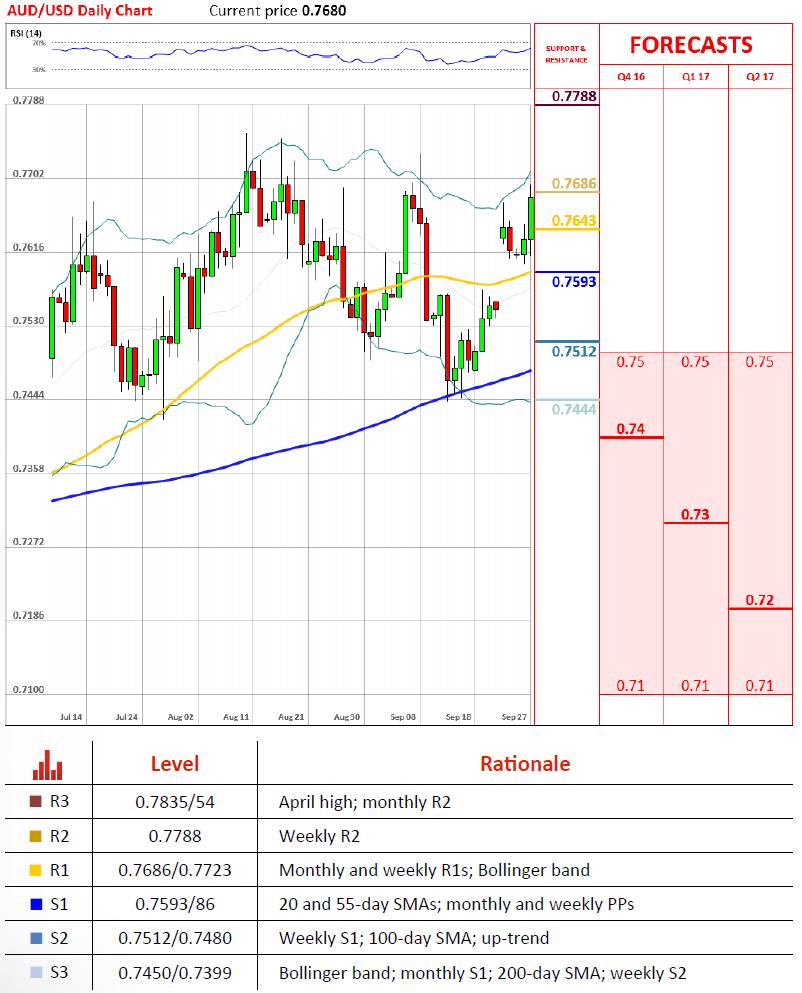802x993 pixels.
Task: Click the 'Q4 16' column header
Action: click(x=631, y=77)
